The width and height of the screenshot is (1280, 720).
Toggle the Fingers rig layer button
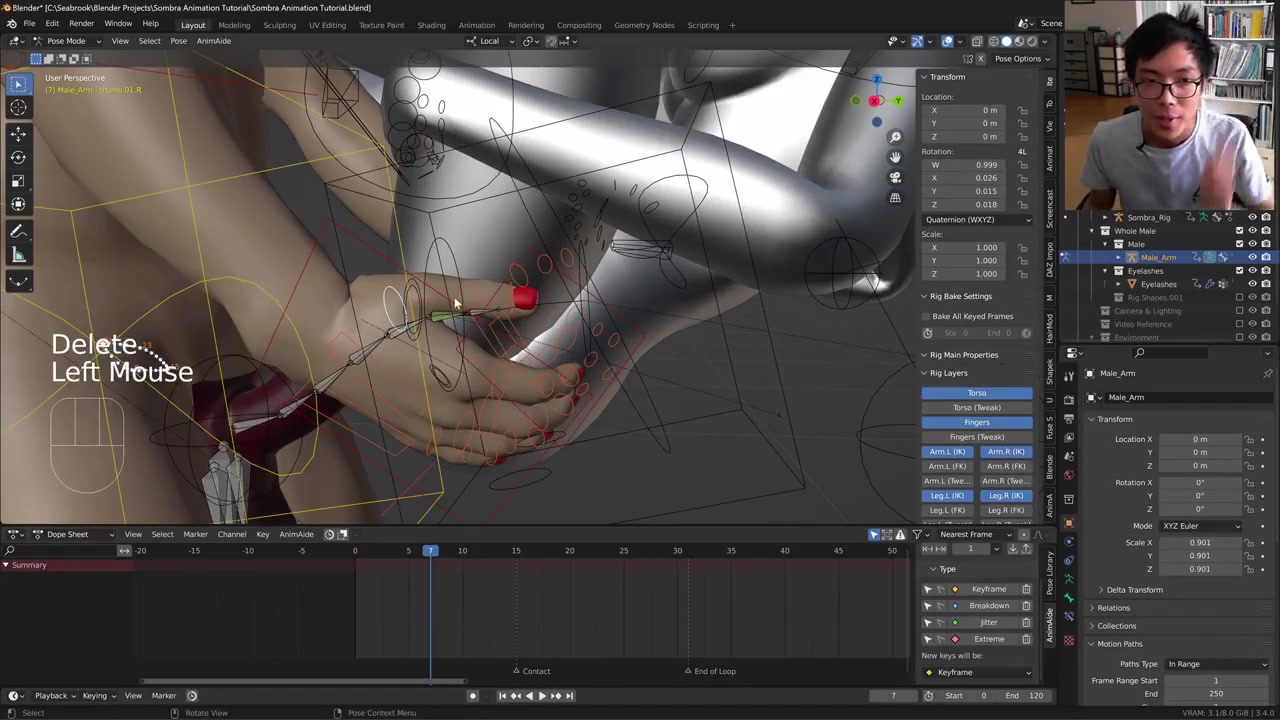[x=977, y=422]
